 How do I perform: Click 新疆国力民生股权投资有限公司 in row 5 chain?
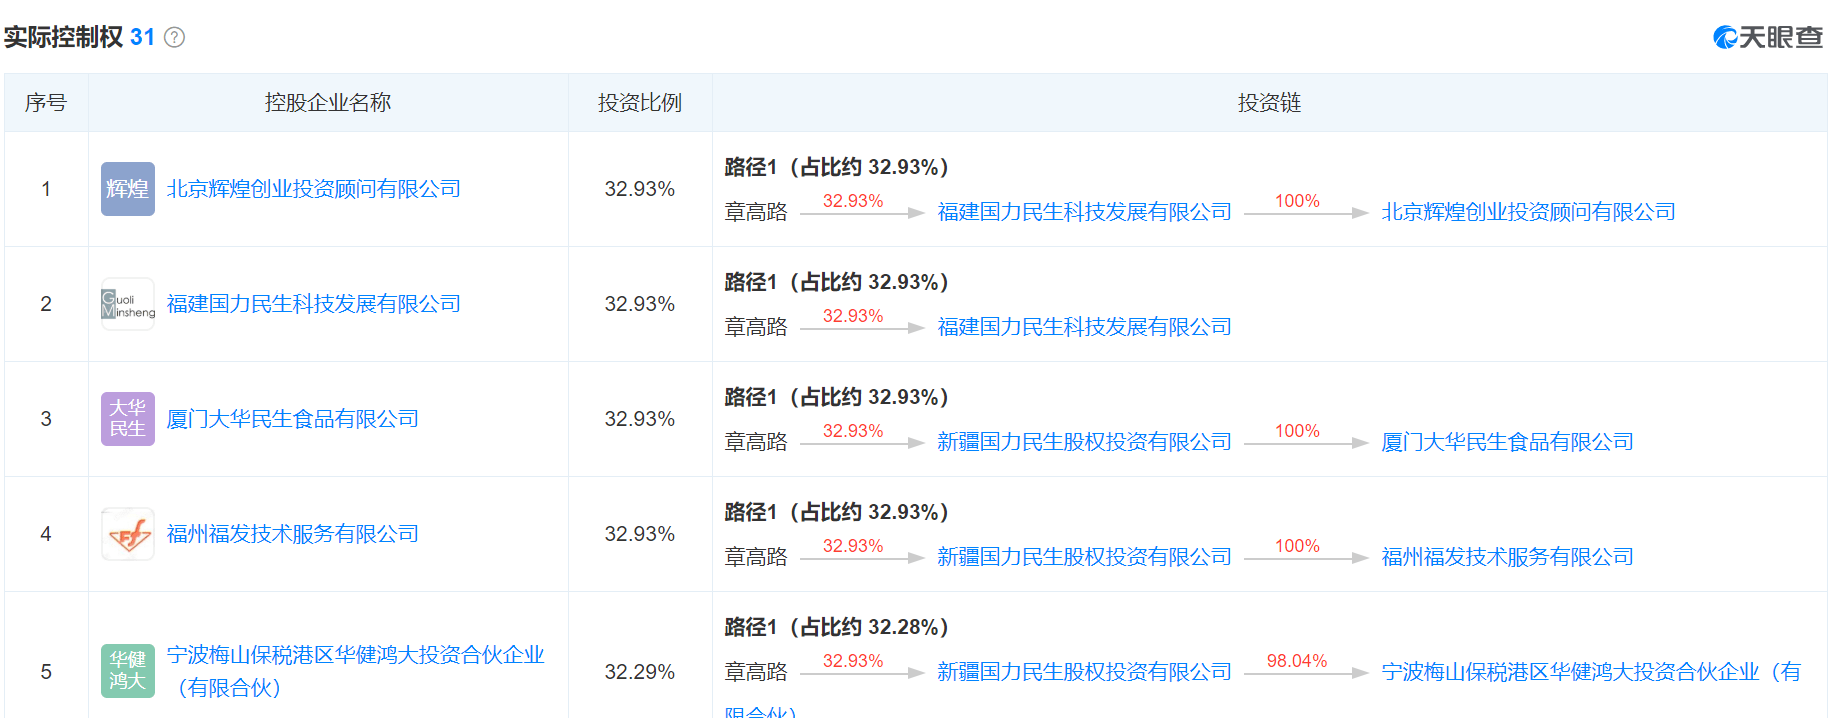(1084, 672)
